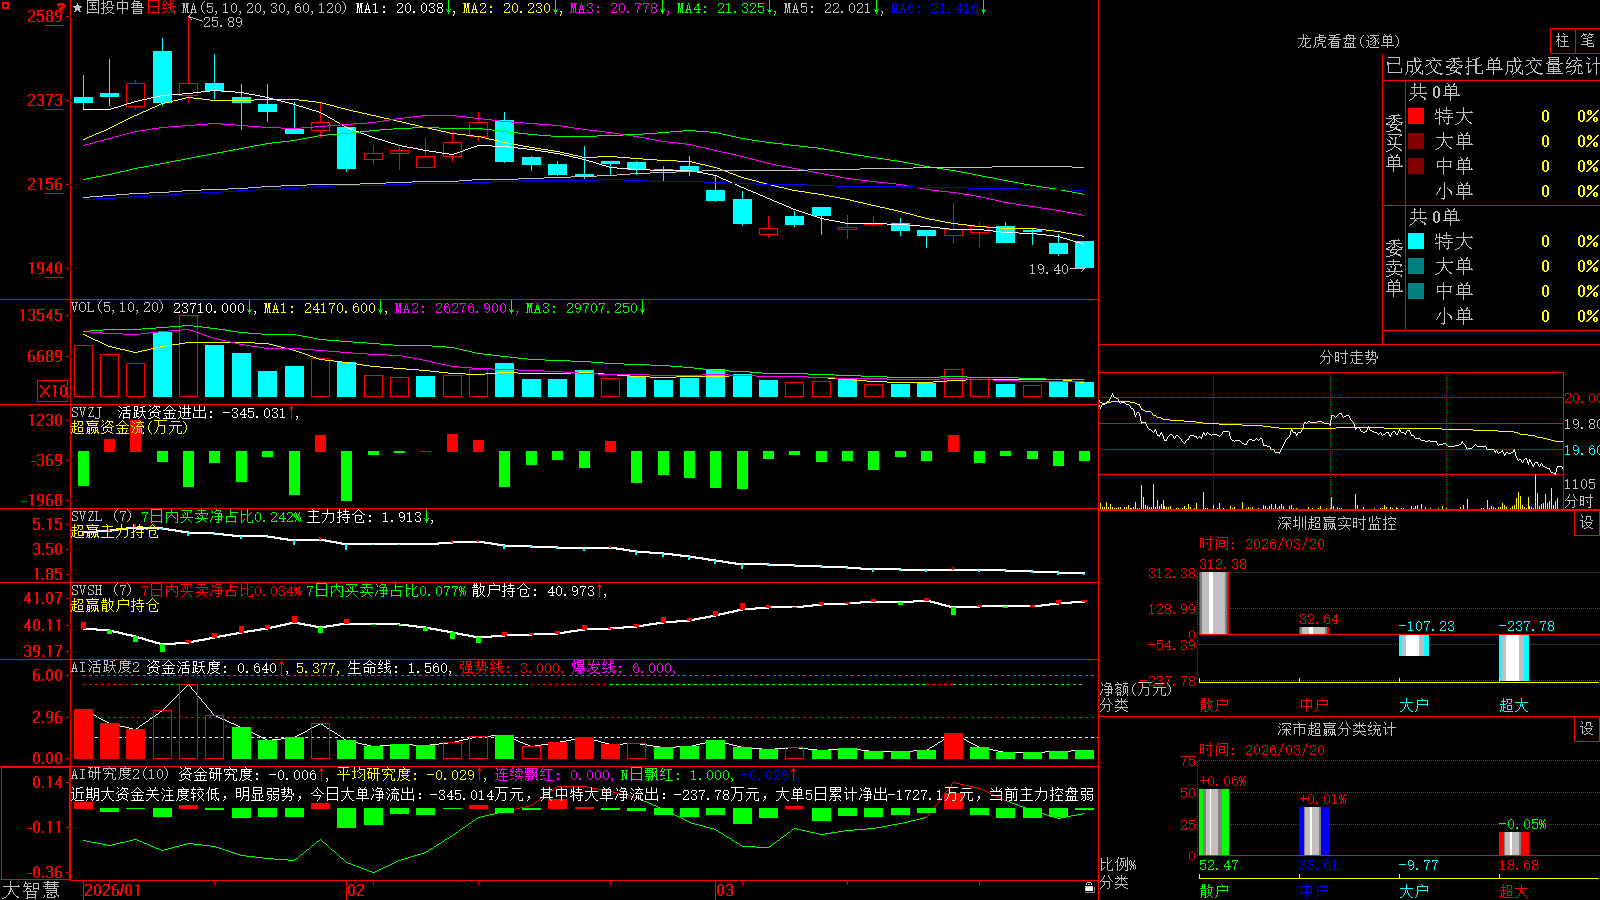Click the 大智慧 logo at bottom left
The image size is (1600, 900).
click(31, 890)
